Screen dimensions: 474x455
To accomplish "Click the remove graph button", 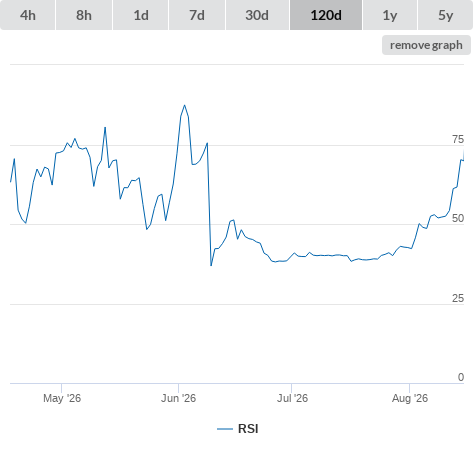I will (426, 45).
